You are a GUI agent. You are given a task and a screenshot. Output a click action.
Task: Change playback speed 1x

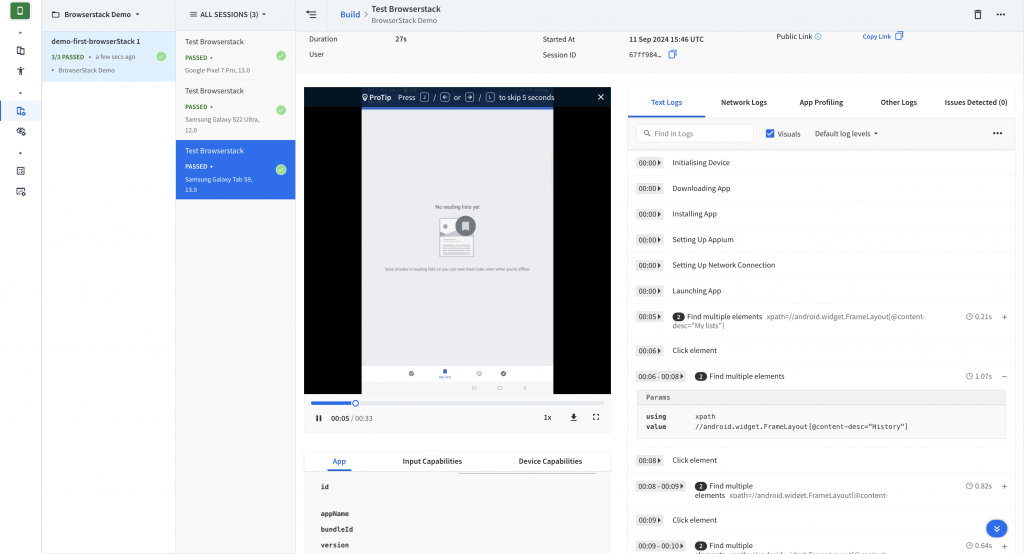tap(547, 417)
